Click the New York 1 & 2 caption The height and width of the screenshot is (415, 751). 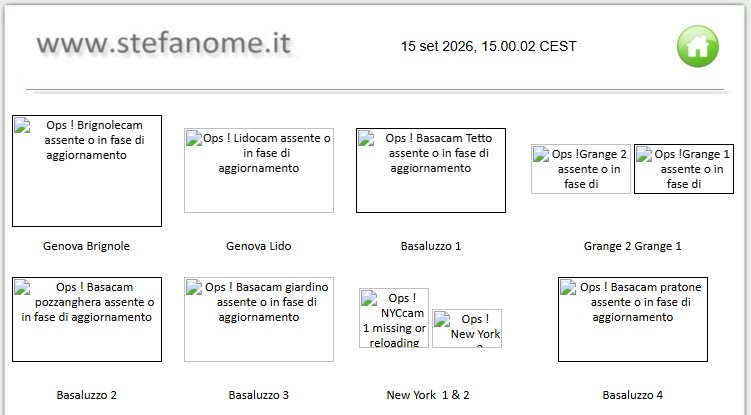point(428,395)
